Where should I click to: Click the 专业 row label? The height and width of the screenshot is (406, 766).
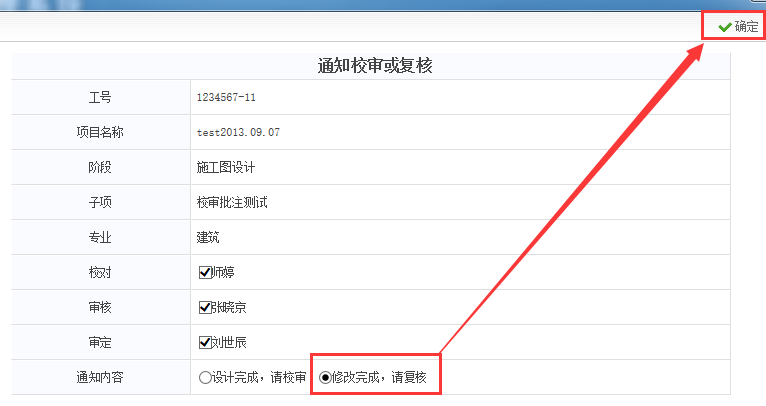[100, 237]
